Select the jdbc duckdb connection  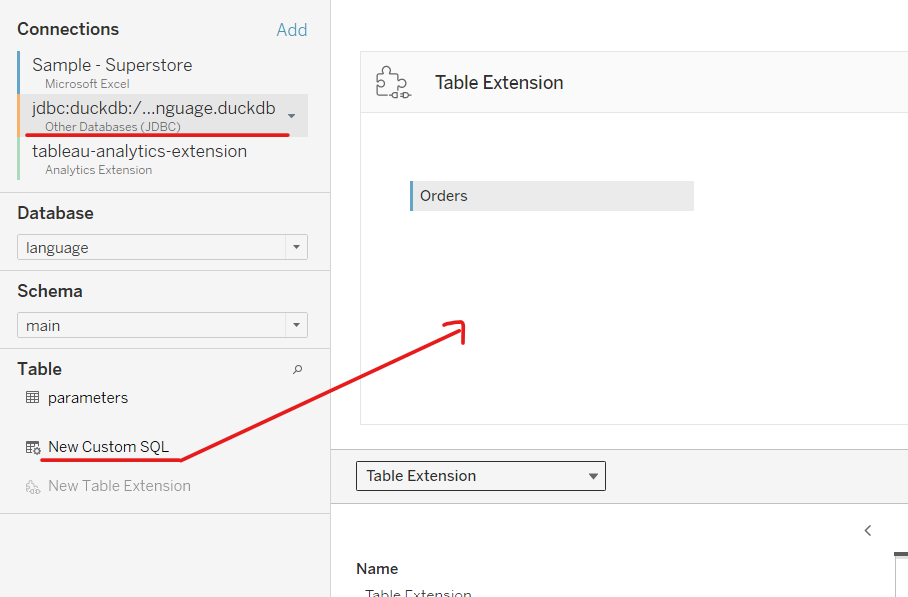point(152,109)
